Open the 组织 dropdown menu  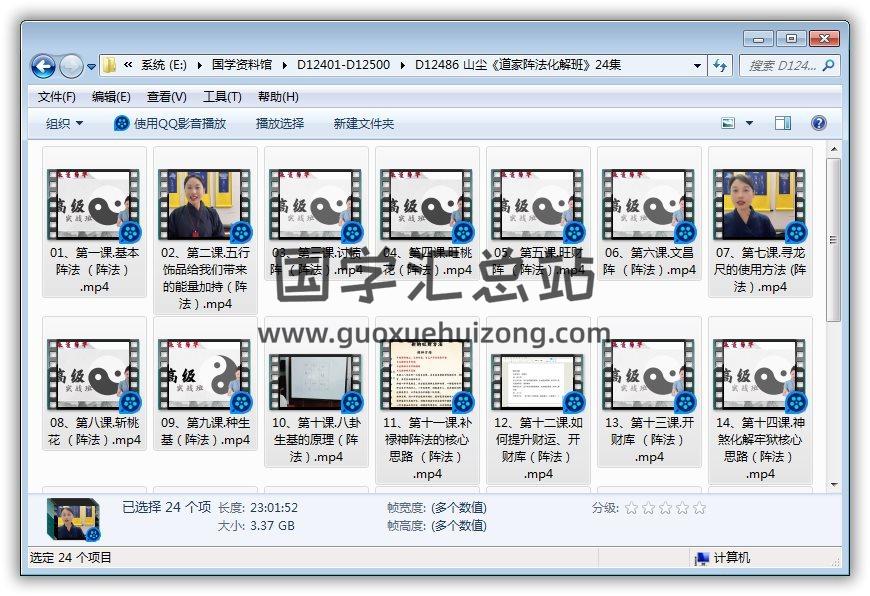65,123
